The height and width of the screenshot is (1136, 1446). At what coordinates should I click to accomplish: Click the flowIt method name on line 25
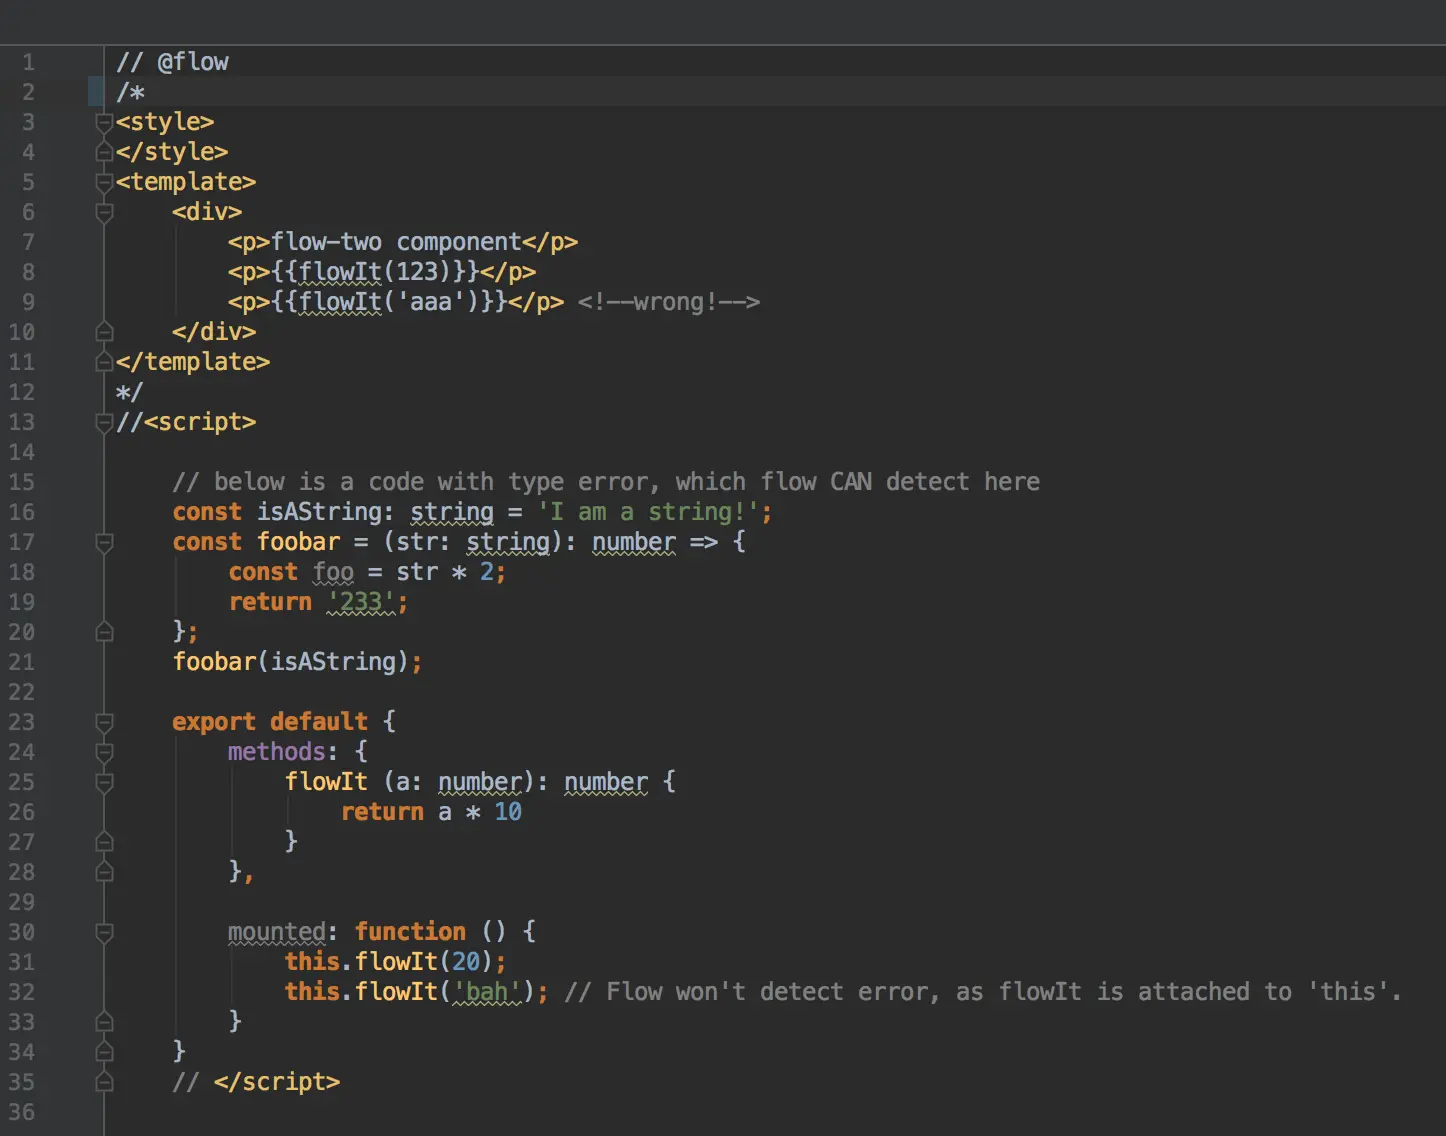coord(326,782)
